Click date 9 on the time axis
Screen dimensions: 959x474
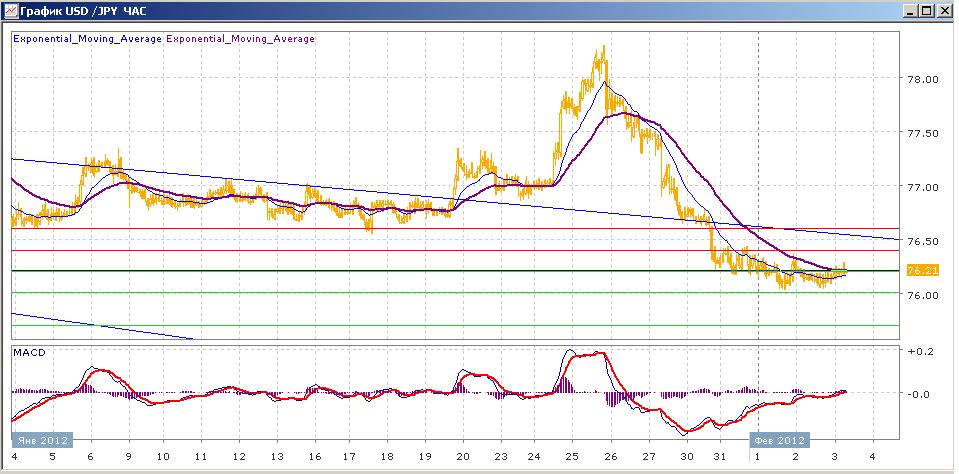coord(127,457)
